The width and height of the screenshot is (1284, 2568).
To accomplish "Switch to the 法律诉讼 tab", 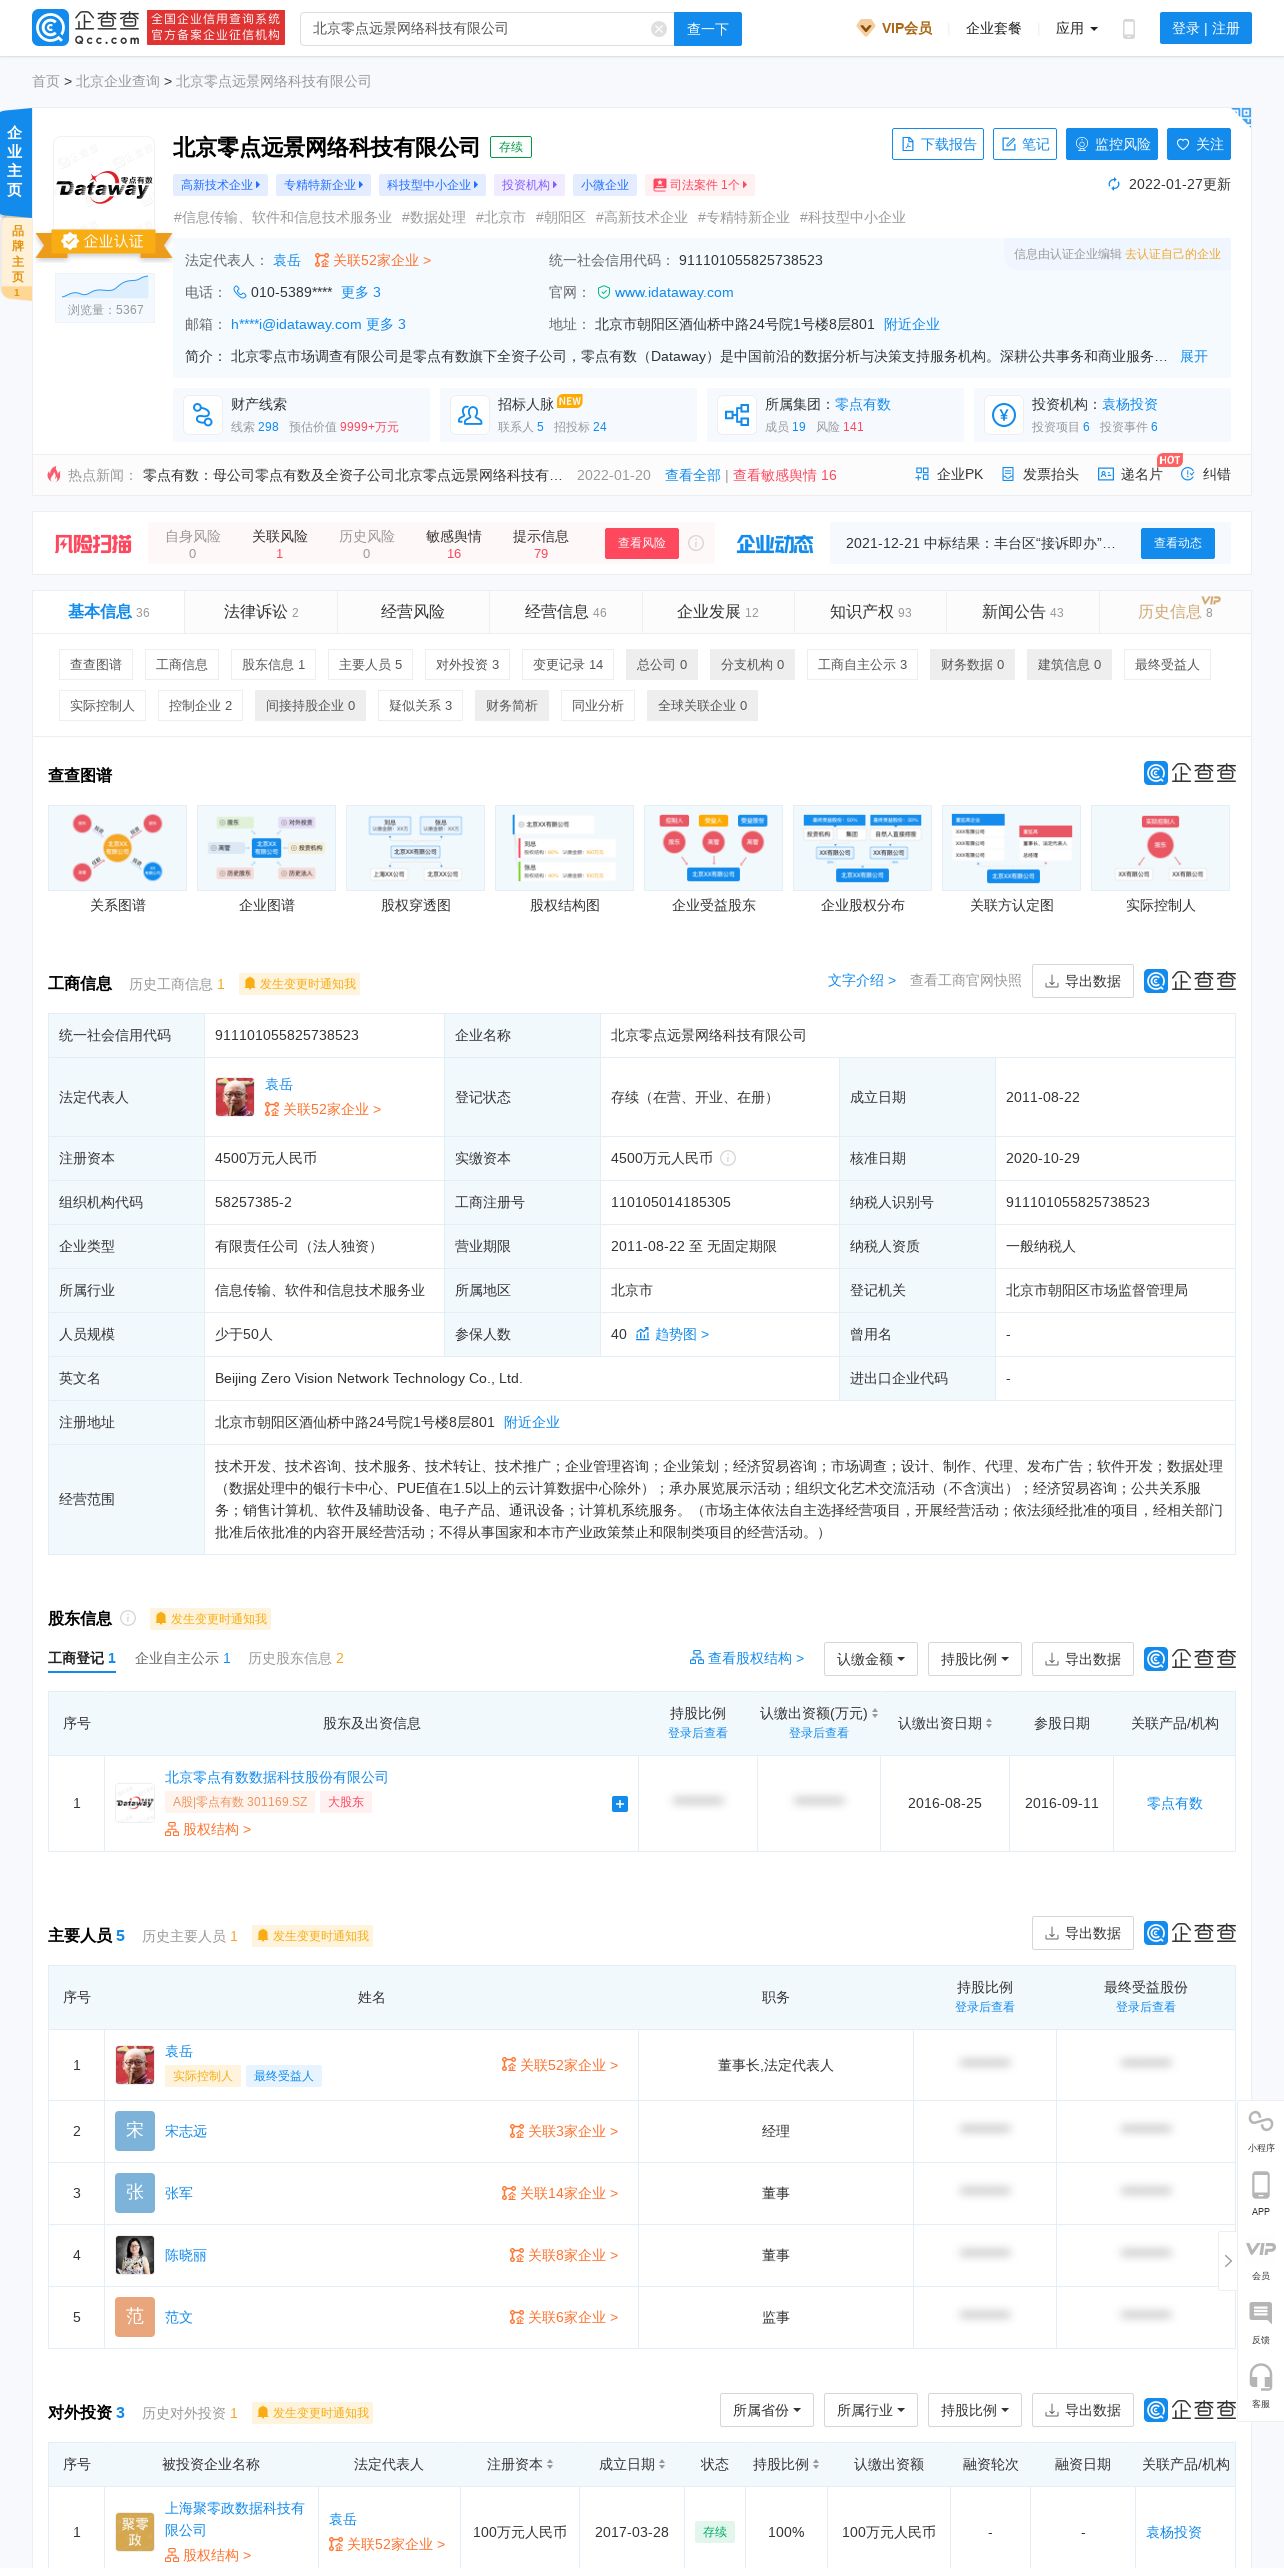I will (x=261, y=612).
